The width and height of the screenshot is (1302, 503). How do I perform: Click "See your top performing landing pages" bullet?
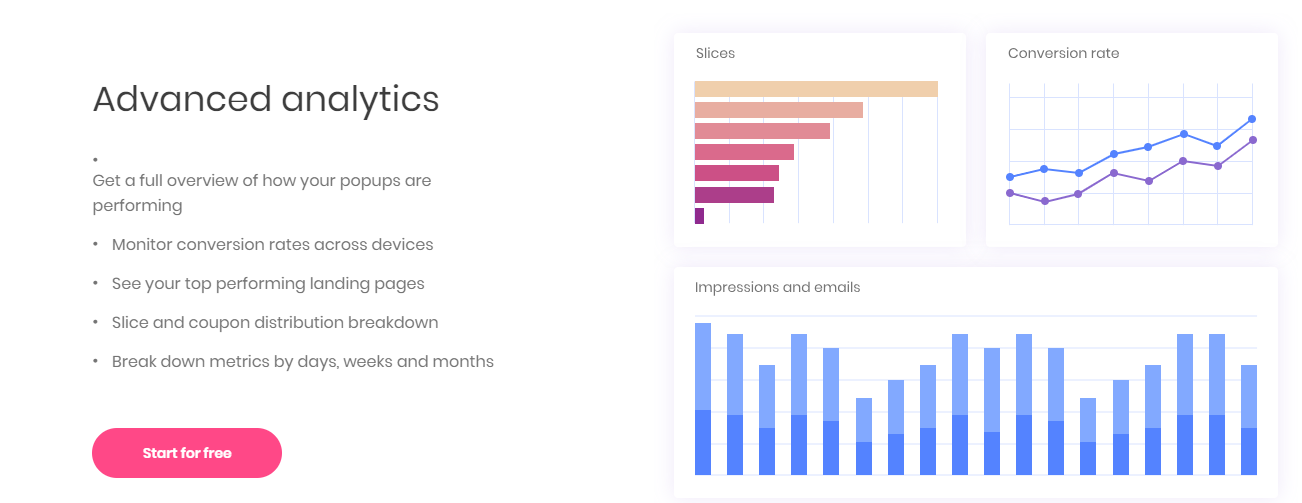(268, 283)
